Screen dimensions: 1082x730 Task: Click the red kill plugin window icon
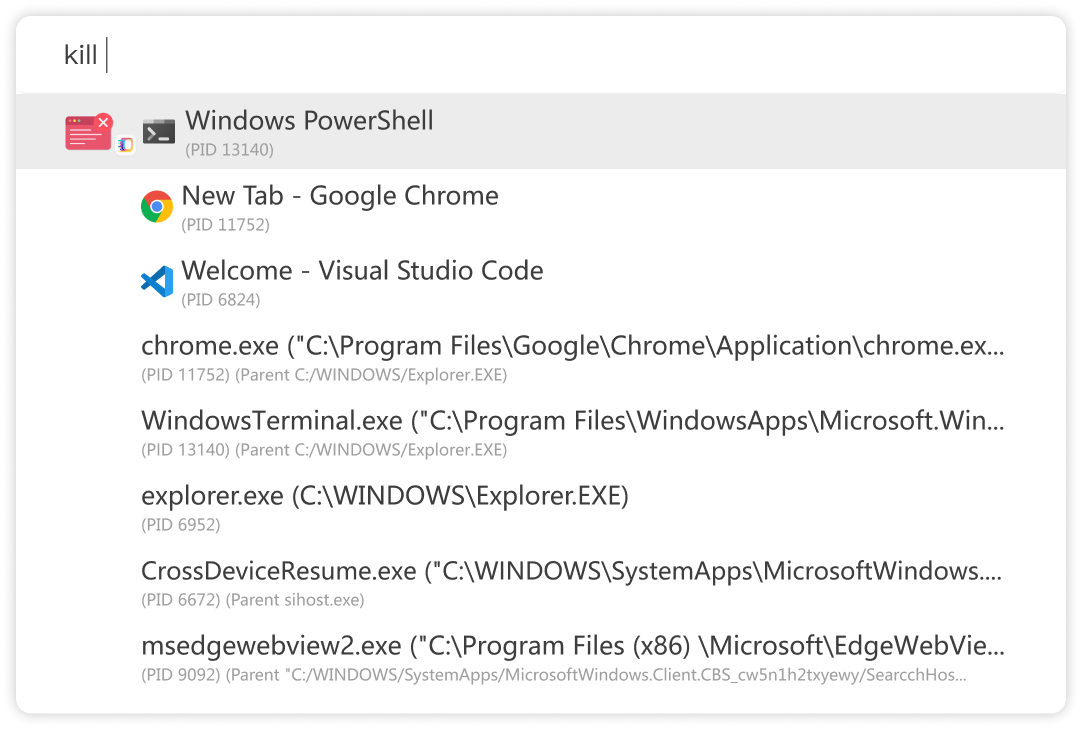tap(88, 132)
